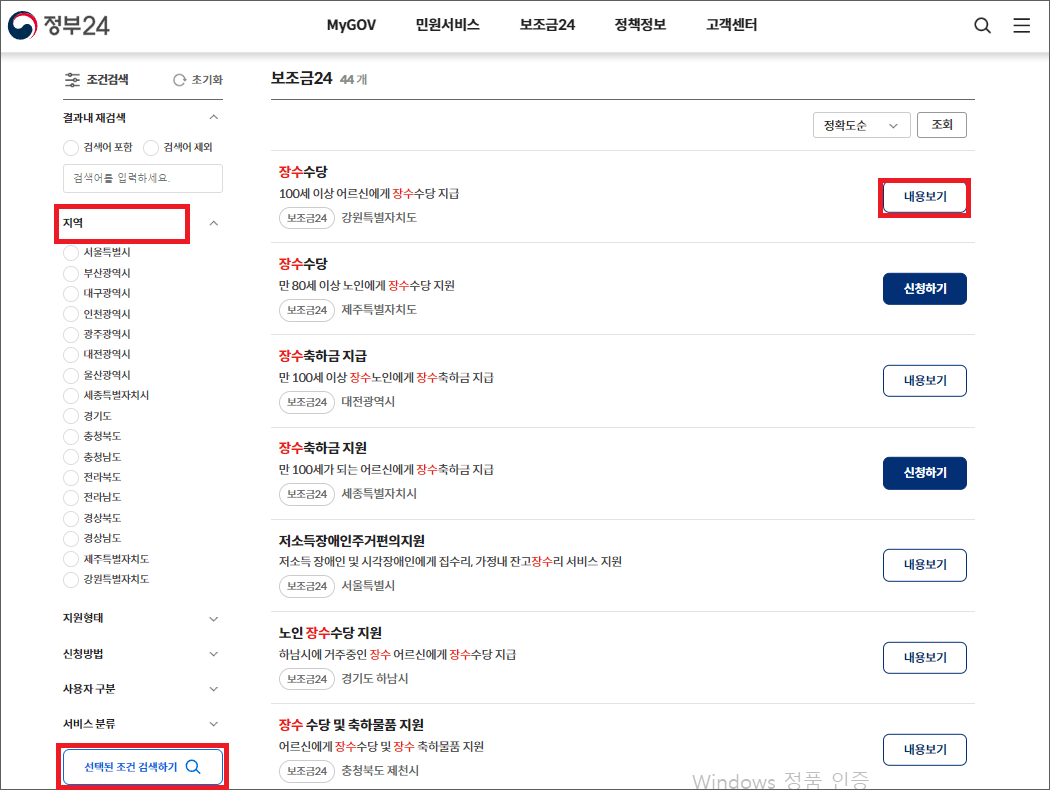This screenshot has height=790, width=1050.
Task: Open the search magnifier in the top bar
Action: (982, 25)
